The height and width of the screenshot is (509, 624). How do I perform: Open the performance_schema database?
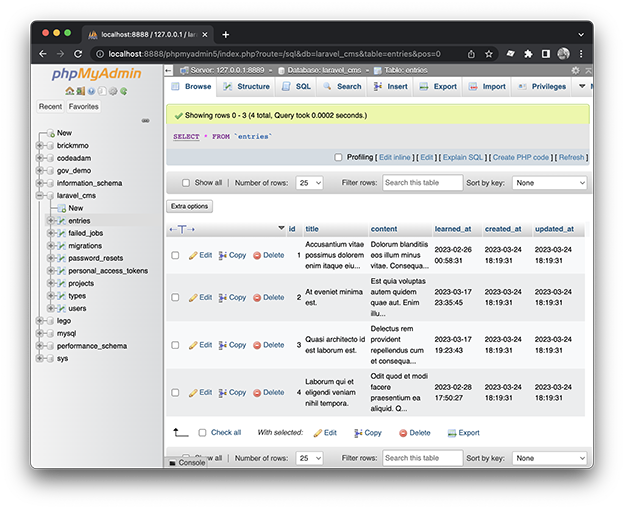pos(92,346)
